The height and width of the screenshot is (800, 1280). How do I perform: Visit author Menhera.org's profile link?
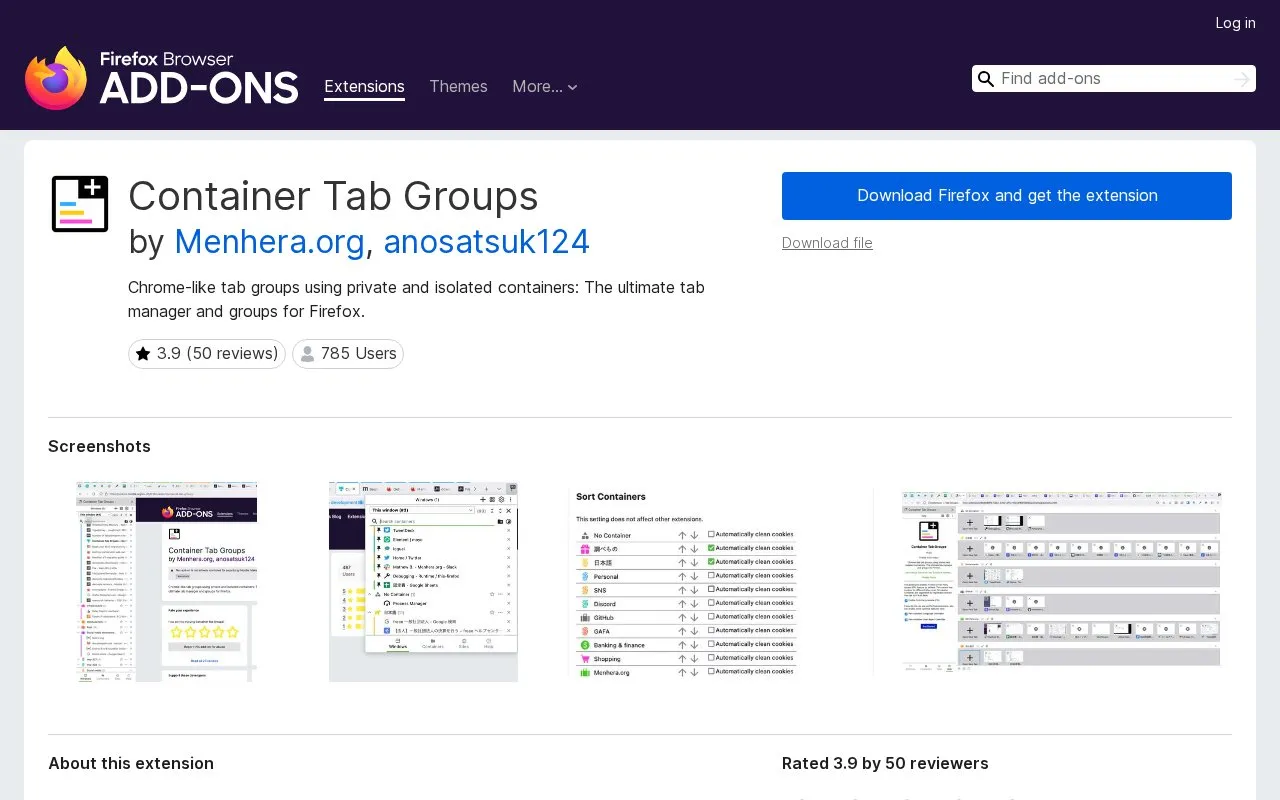[269, 242]
